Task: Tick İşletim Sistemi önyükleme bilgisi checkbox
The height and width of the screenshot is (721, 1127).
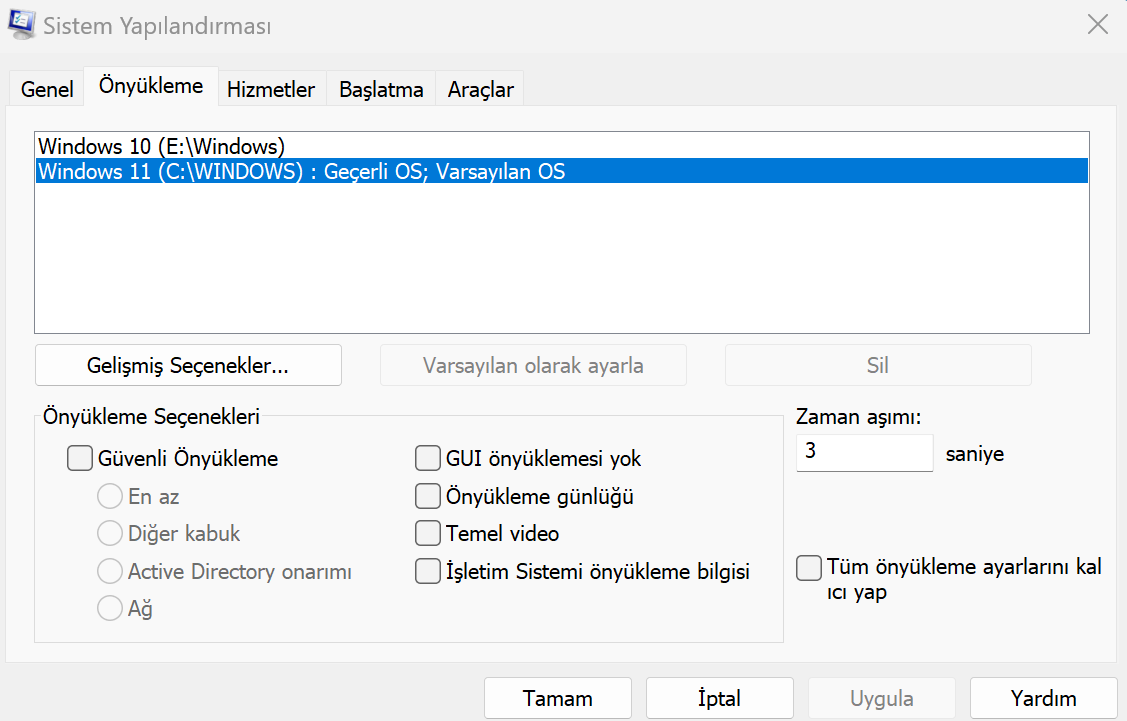Action: point(428,572)
